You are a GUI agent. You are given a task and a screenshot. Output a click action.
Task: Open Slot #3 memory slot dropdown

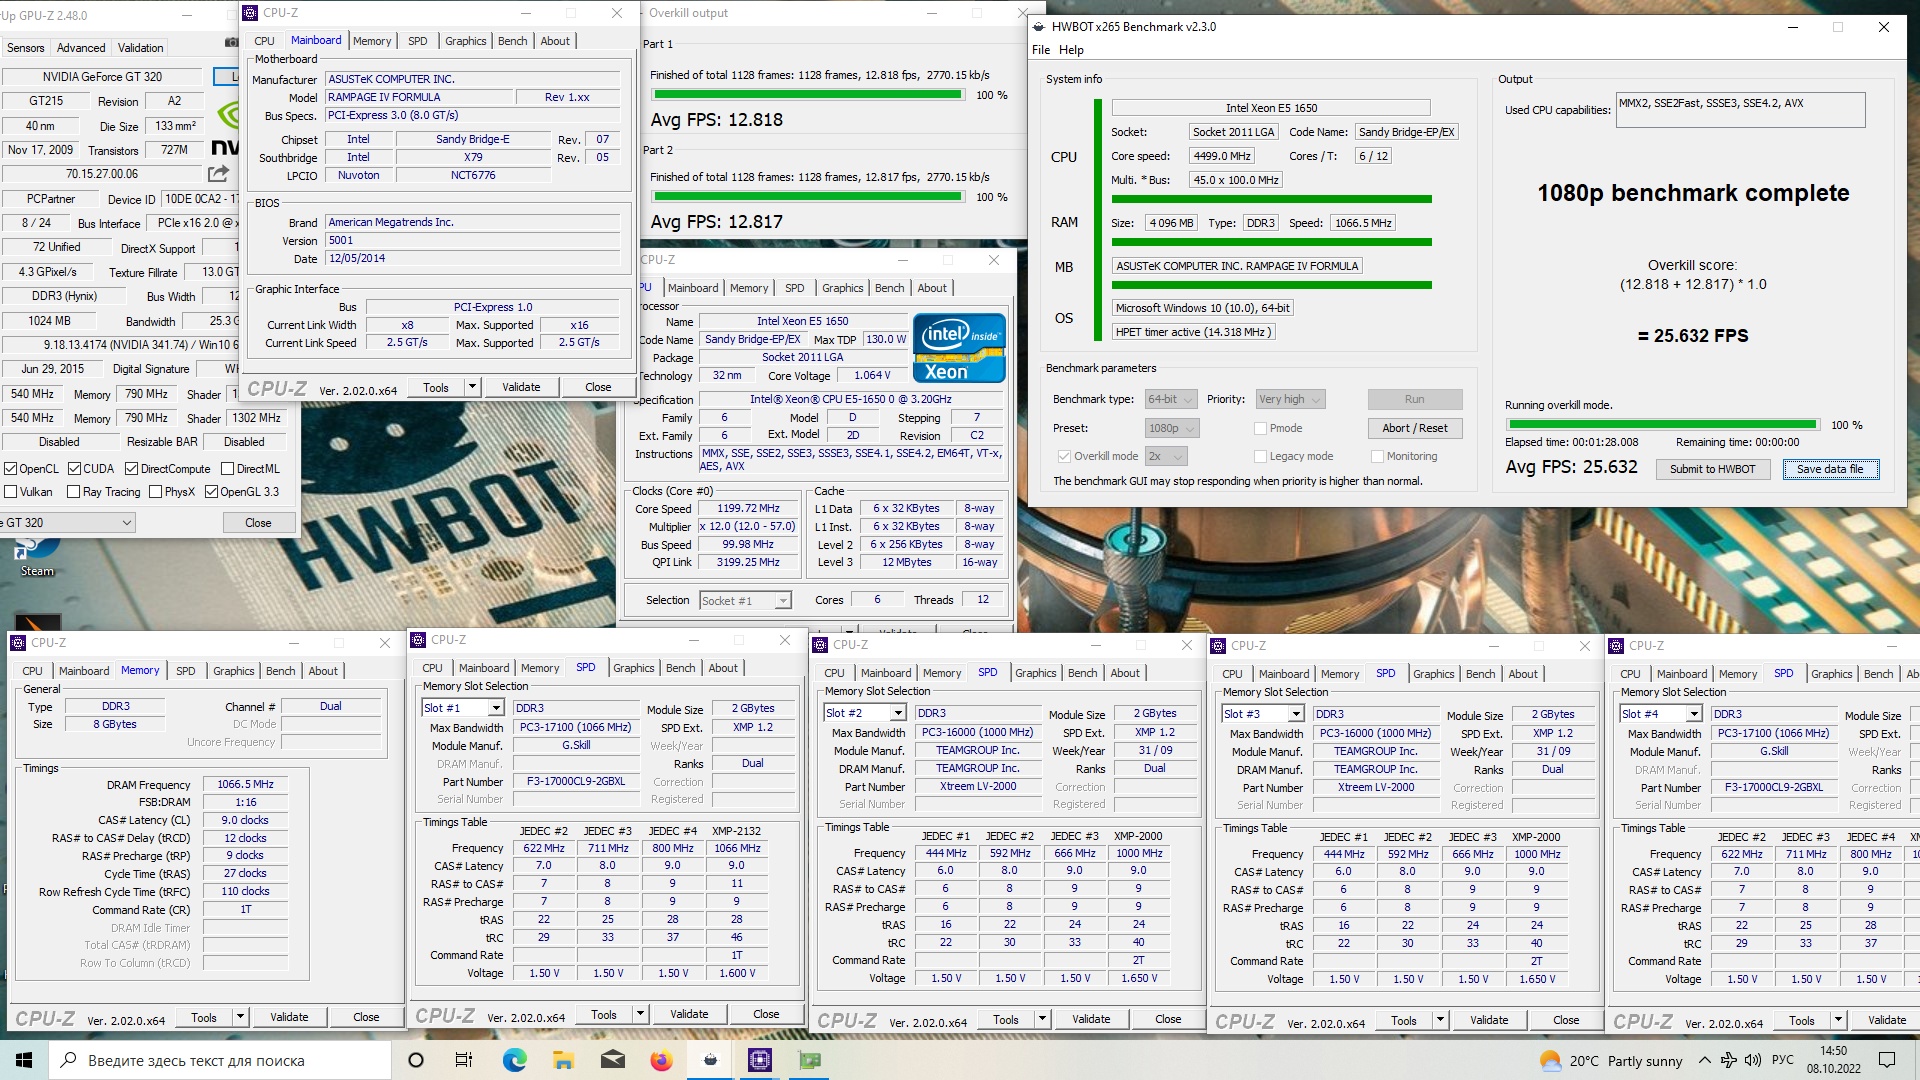[x=1263, y=714]
